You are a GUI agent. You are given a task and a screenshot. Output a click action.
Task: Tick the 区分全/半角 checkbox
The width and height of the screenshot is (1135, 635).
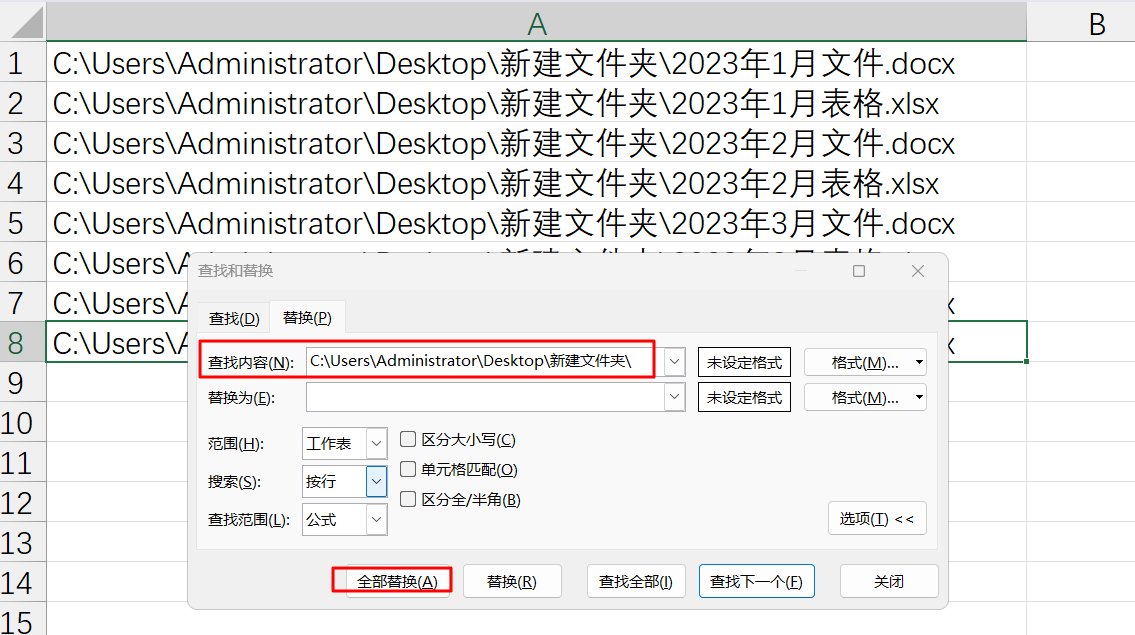pos(408,499)
